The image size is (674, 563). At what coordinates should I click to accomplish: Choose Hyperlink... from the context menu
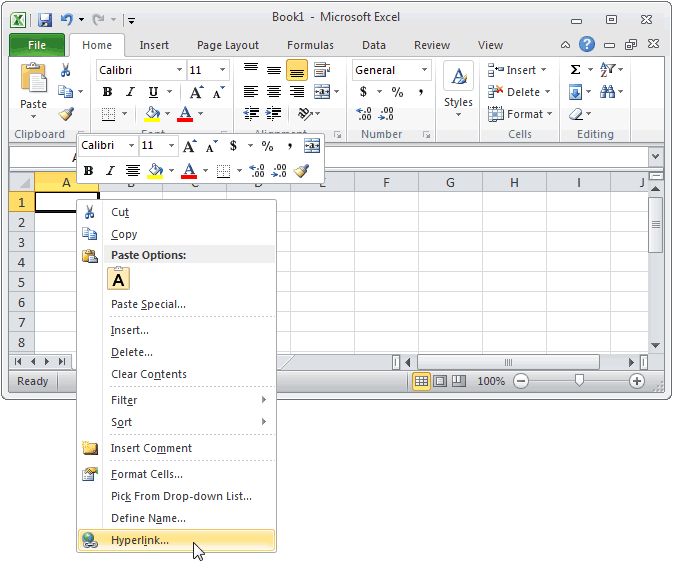click(176, 540)
